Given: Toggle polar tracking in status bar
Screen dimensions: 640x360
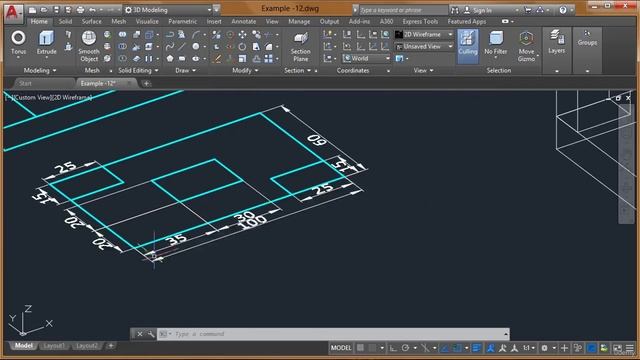Looking at the screenshot, I should coord(405,348).
